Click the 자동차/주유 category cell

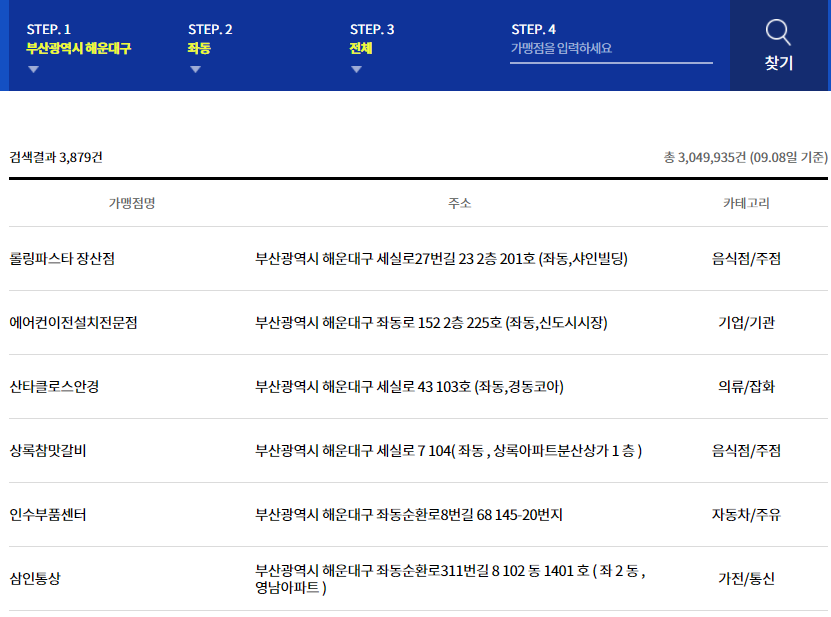pos(746,515)
